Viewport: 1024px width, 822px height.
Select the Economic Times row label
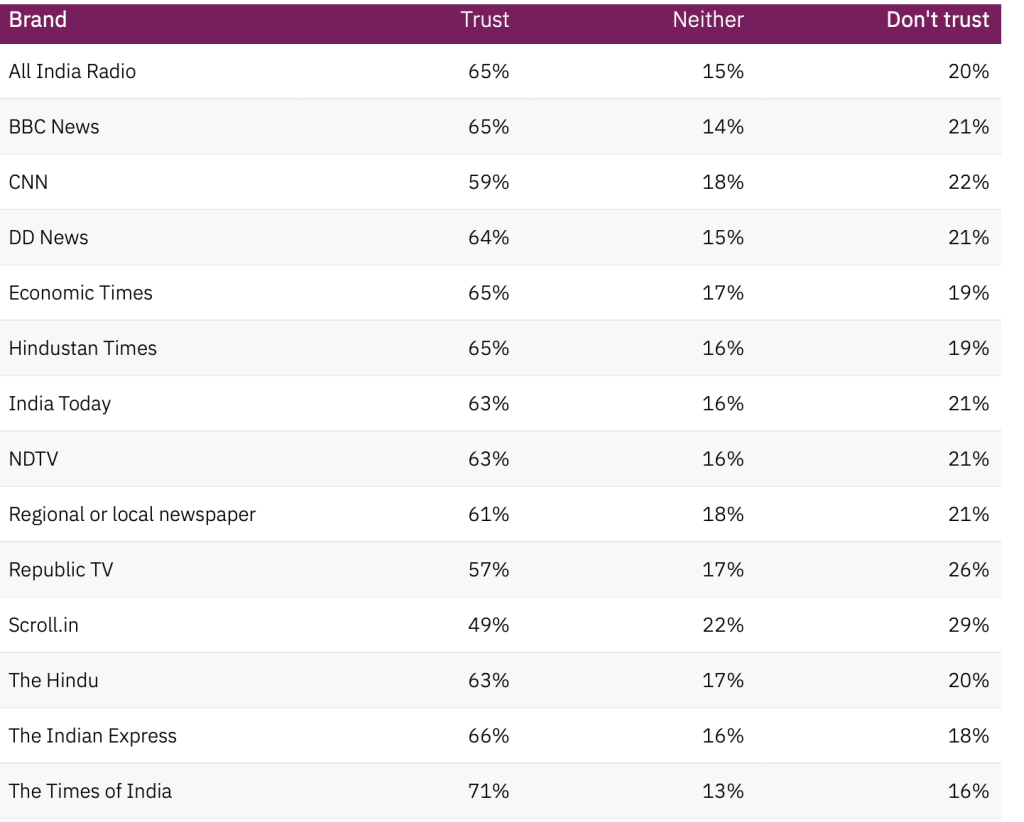click(x=80, y=293)
